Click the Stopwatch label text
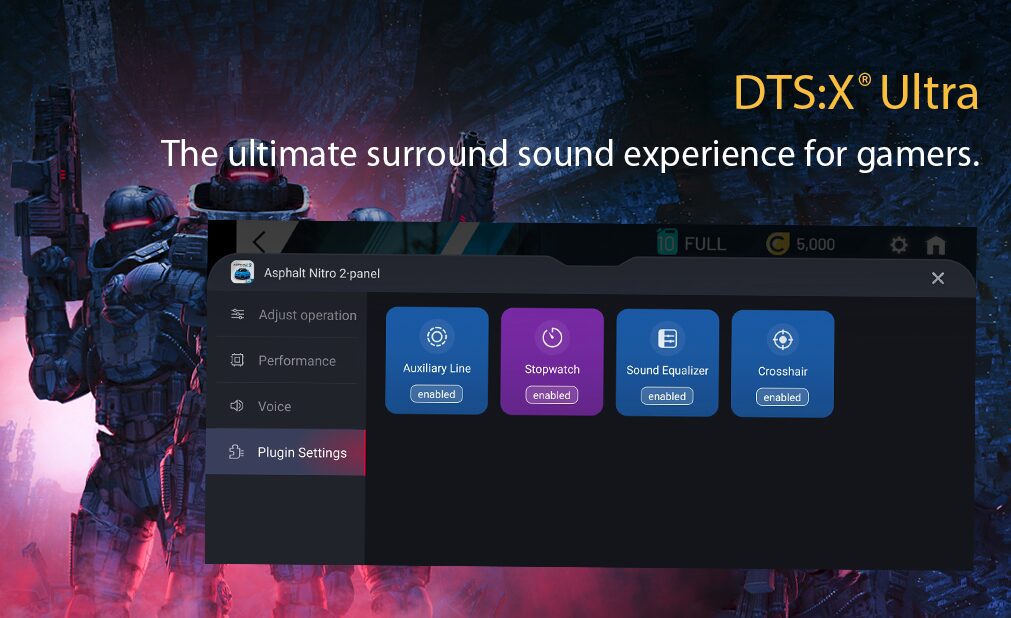 point(552,370)
